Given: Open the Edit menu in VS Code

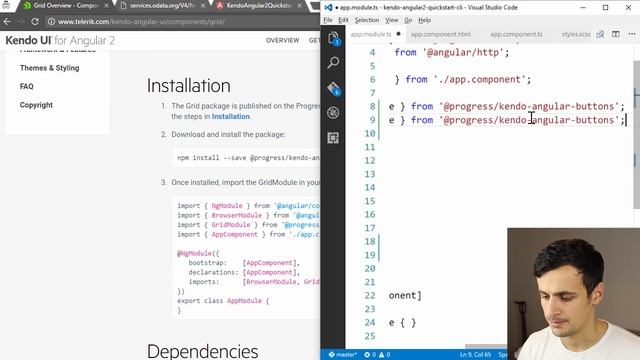Looking at the screenshot, I should [x=343, y=20].
